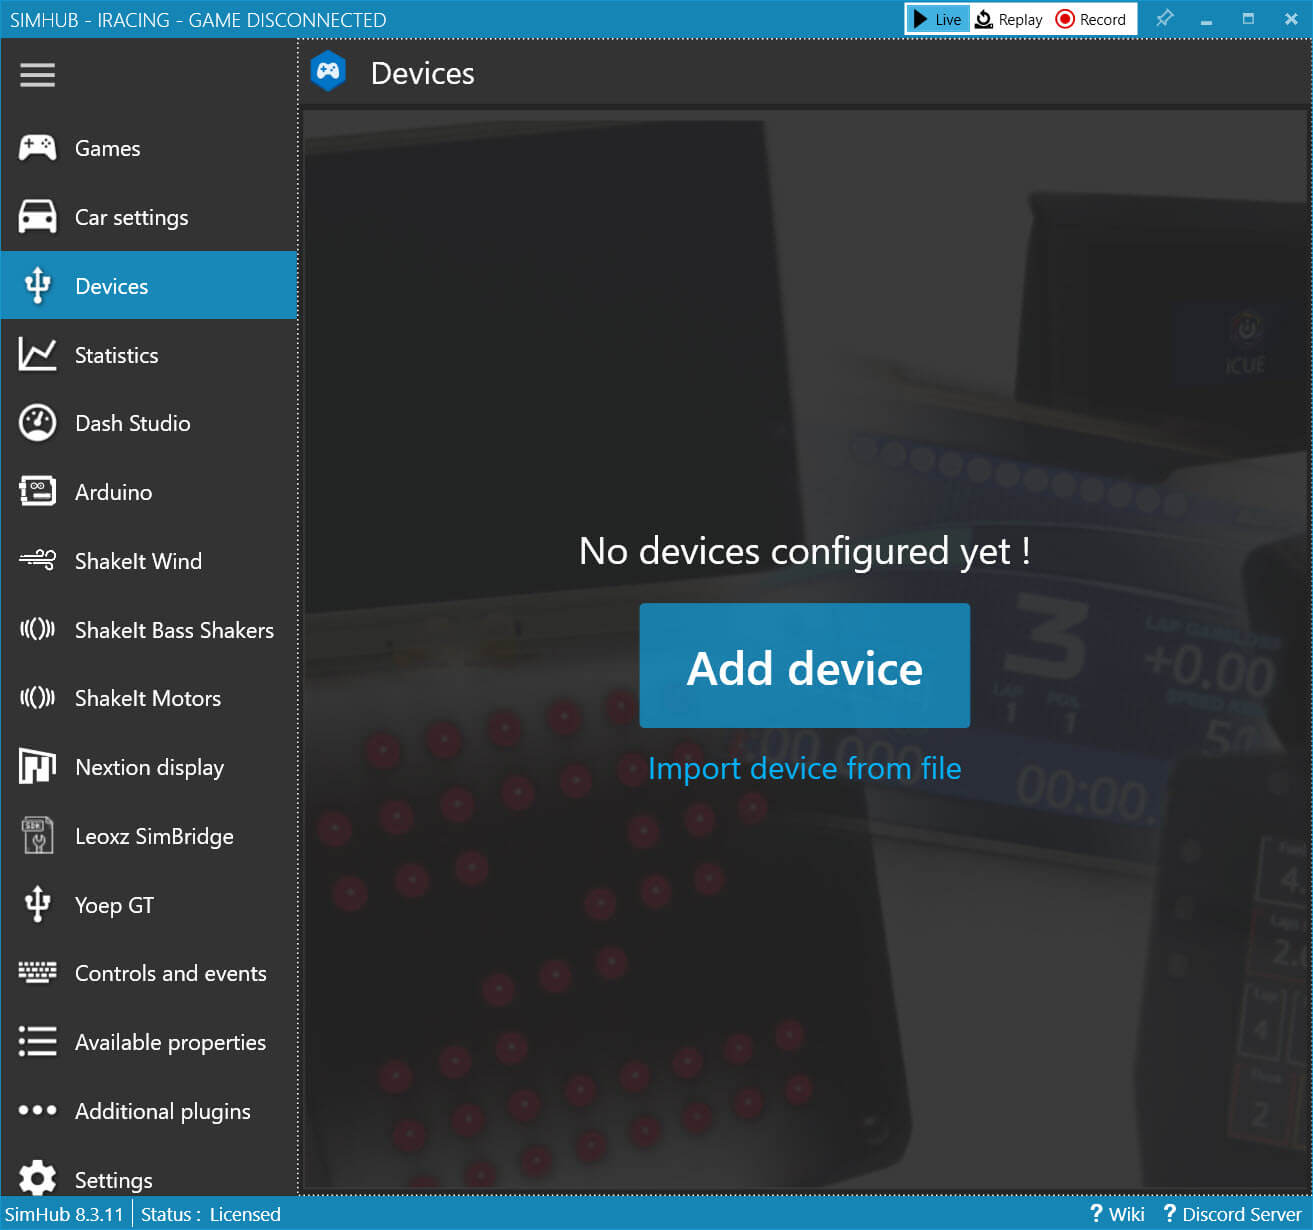Switch to Live mode
1313x1230 pixels.
[937, 19]
